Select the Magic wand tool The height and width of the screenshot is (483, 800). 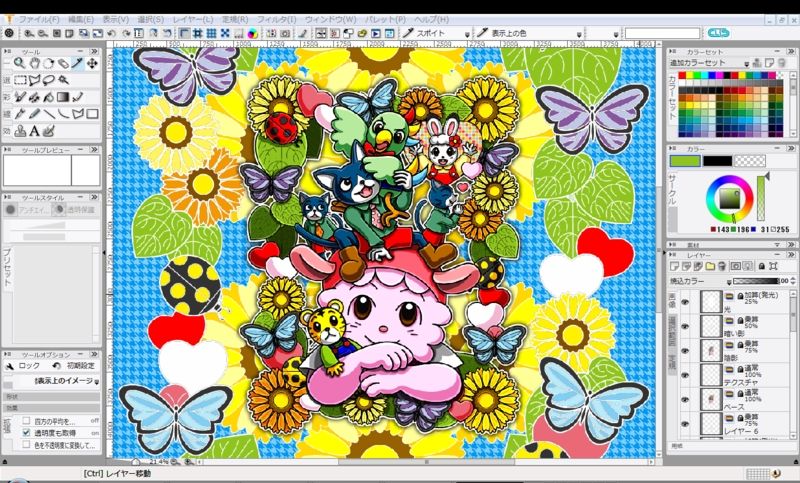point(63,80)
